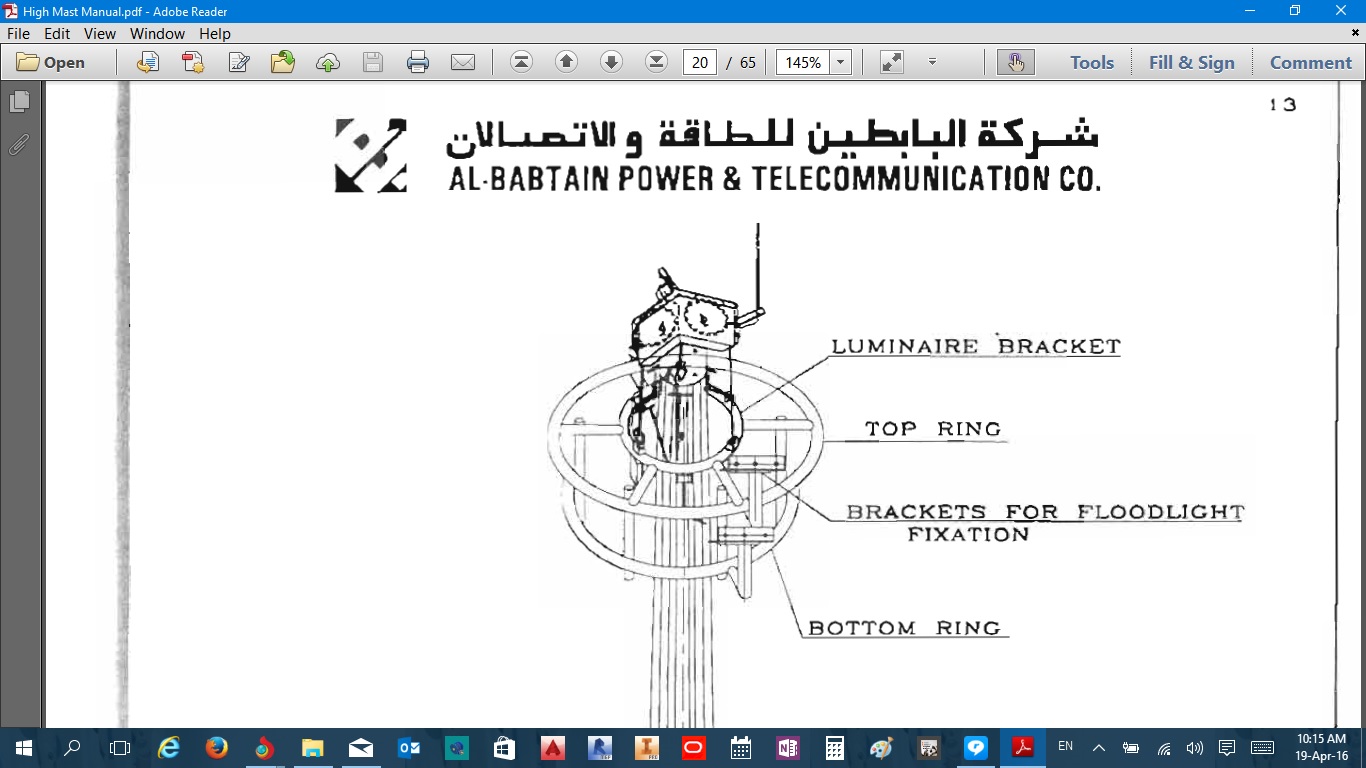This screenshot has width=1366, height=768.
Task: Open Internet Explorer from taskbar
Action: [x=168, y=747]
